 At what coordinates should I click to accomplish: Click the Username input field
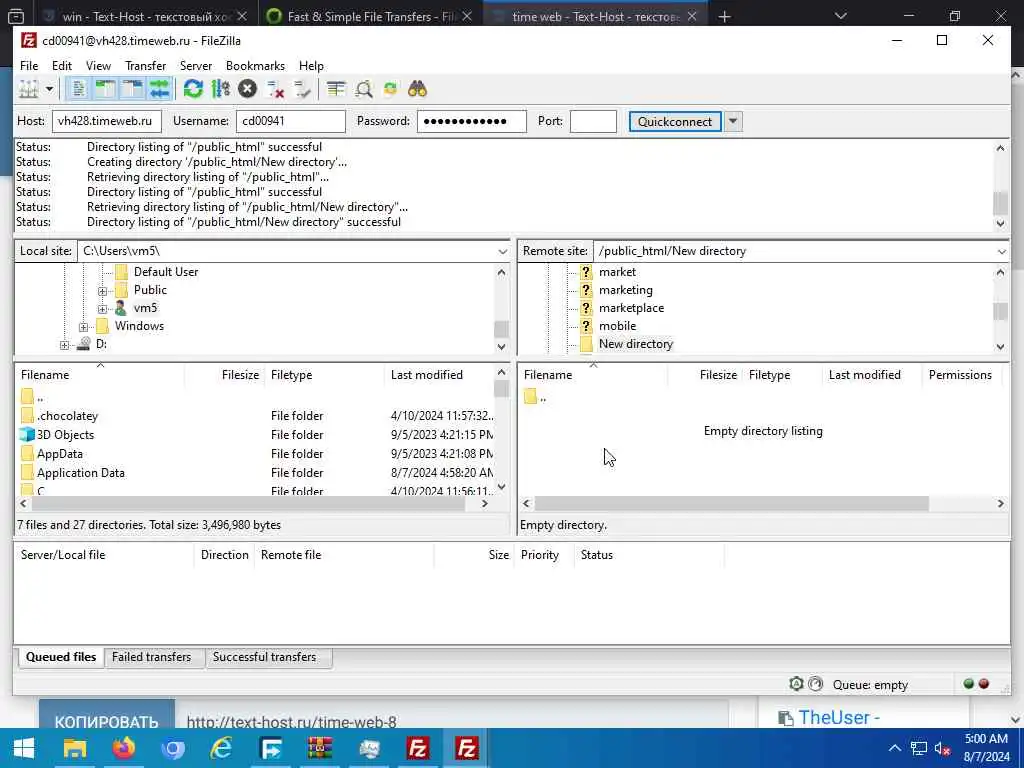point(291,121)
